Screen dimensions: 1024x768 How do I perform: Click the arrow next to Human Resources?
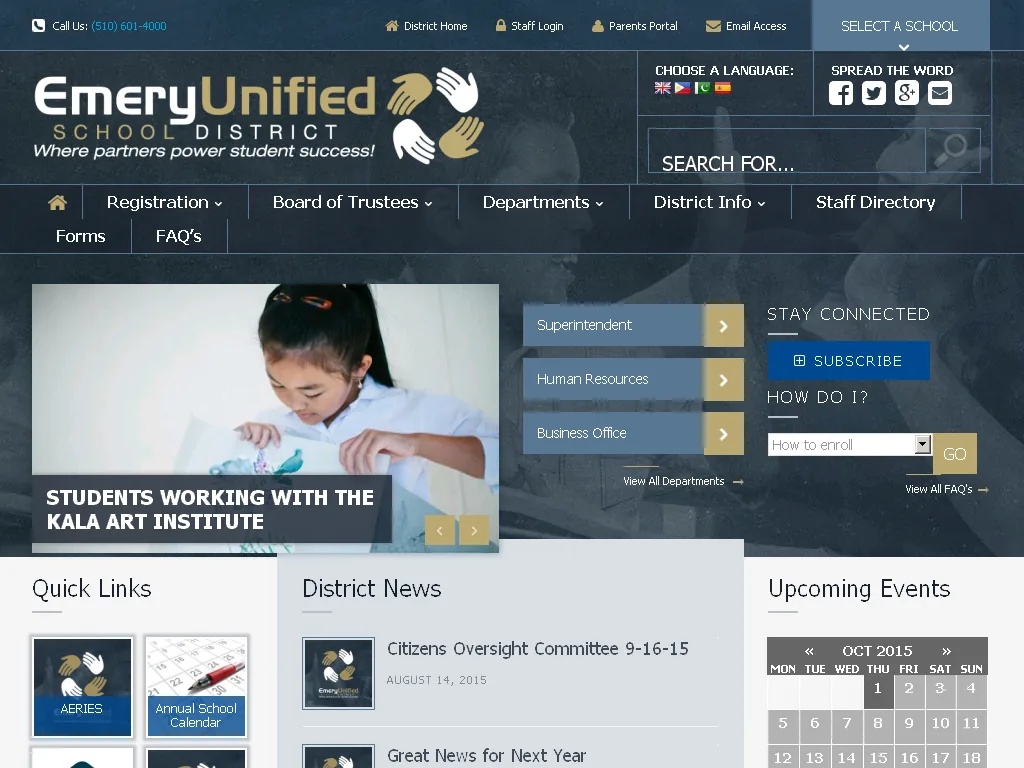pos(724,379)
